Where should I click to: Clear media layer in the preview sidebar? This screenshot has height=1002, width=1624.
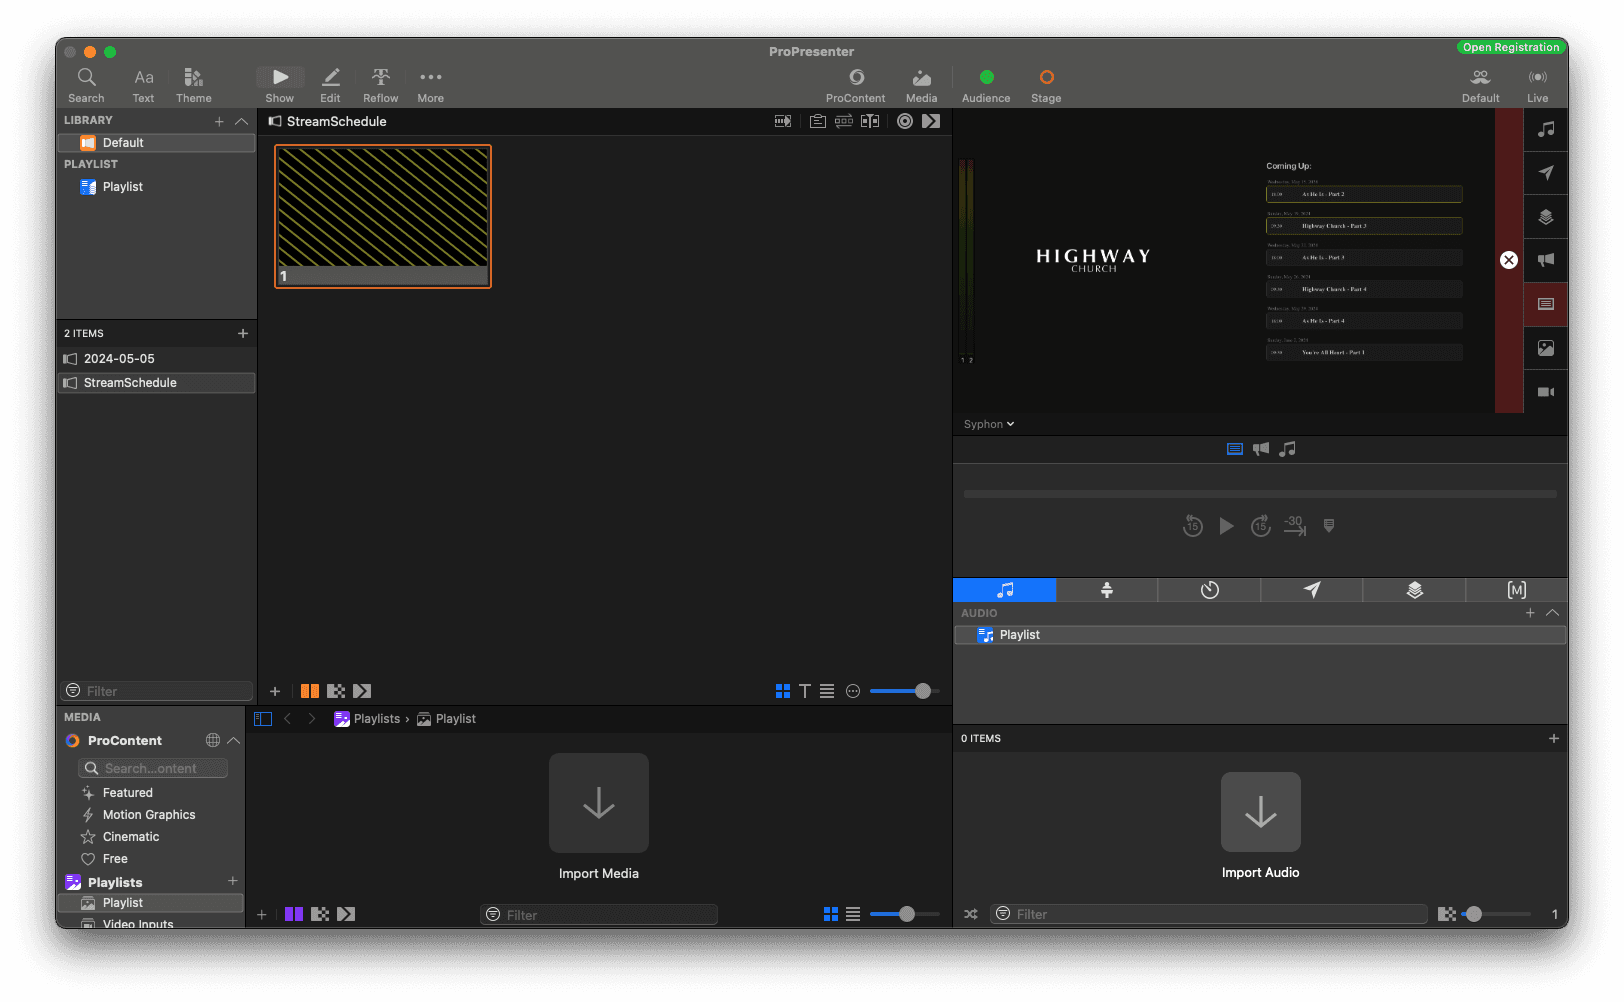pos(1546,348)
